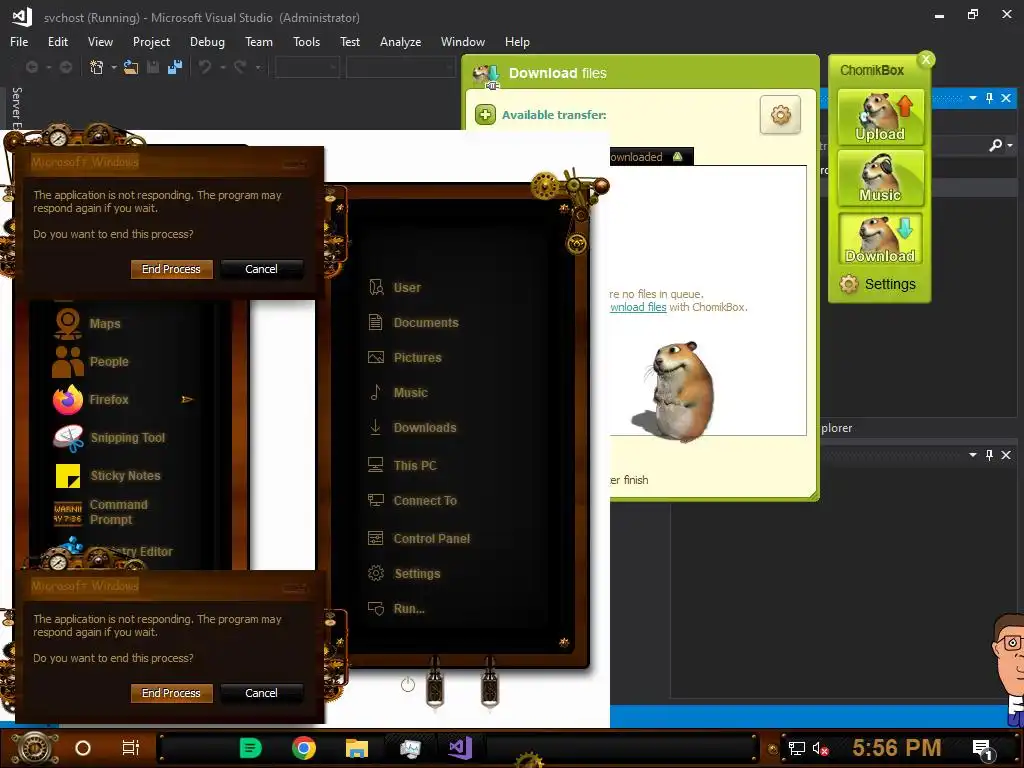Click Navigate Backward arrow in toolbar
Viewport: 1024px width, 768px height.
[31, 67]
